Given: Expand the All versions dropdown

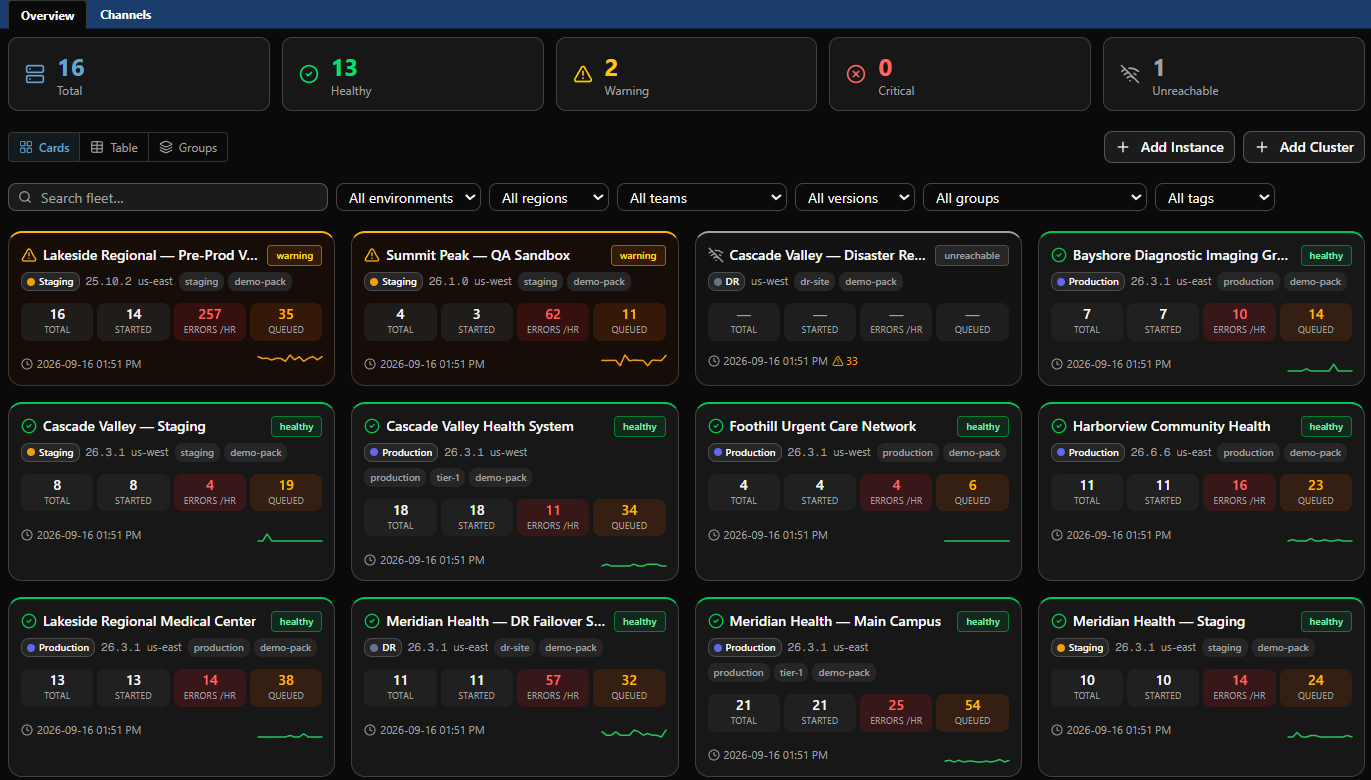Looking at the screenshot, I should click(855, 198).
